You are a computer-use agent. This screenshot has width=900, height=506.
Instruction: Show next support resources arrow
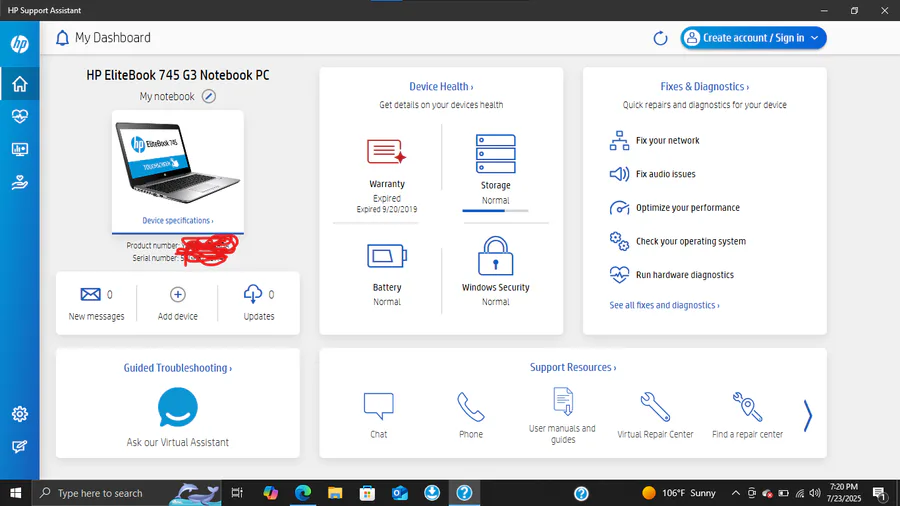click(808, 415)
